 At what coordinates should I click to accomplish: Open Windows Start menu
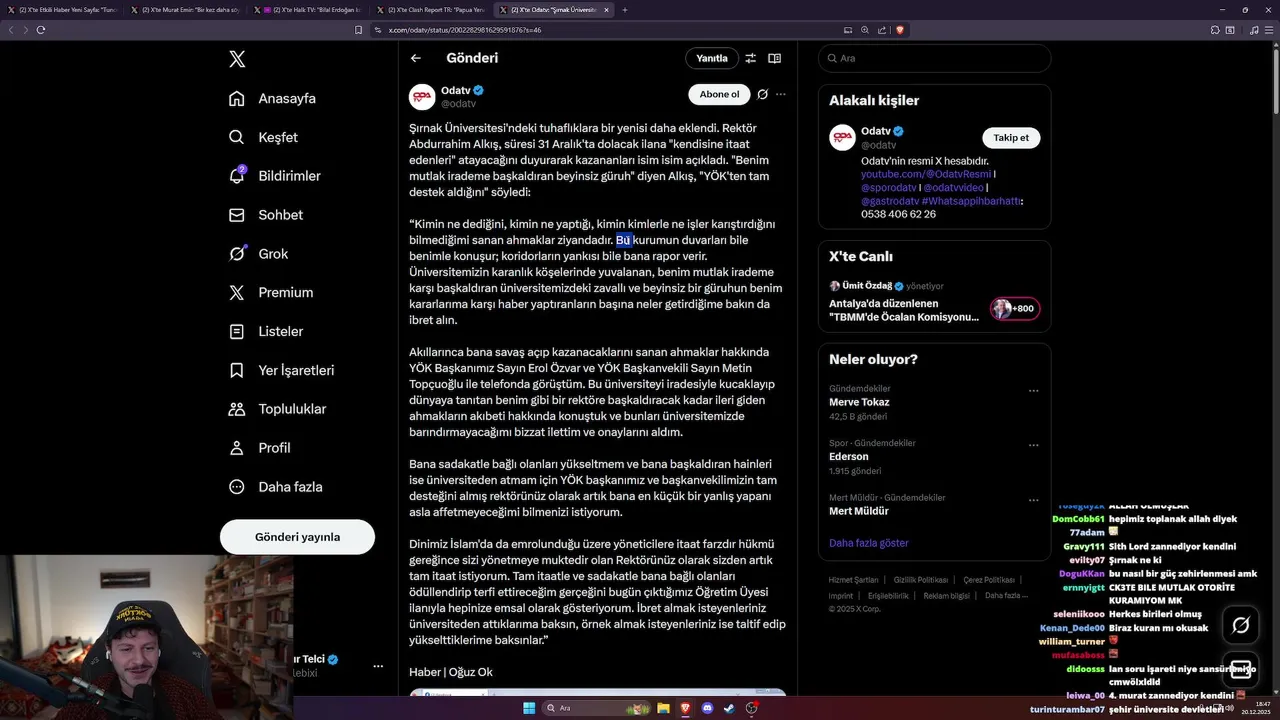(529, 708)
